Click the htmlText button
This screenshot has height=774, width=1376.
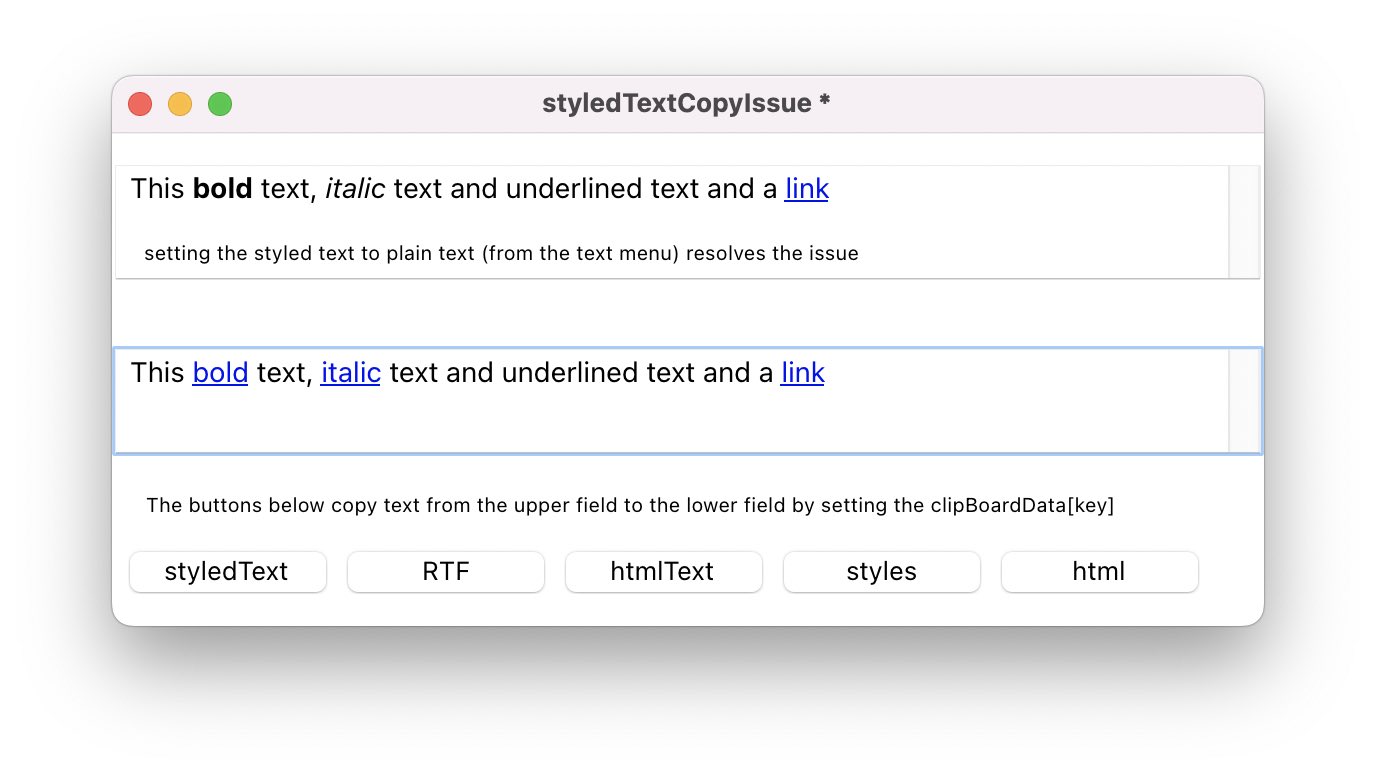[x=663, y=572]
